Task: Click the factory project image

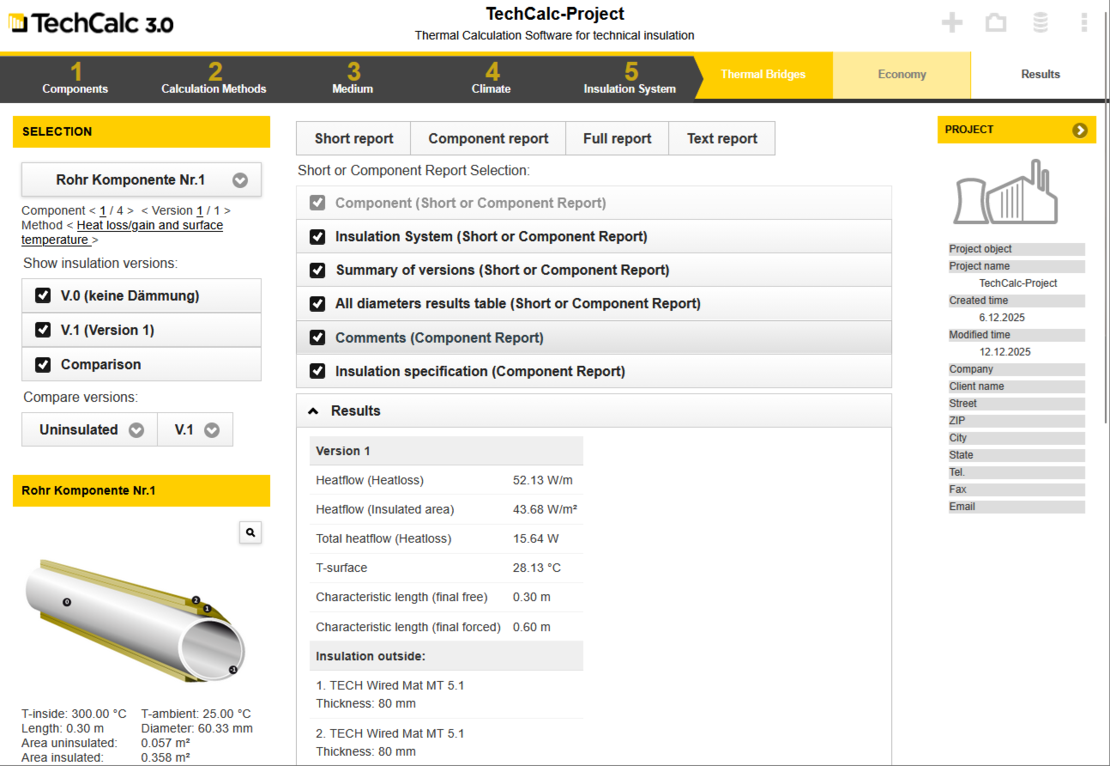Action: [1006, 192]
